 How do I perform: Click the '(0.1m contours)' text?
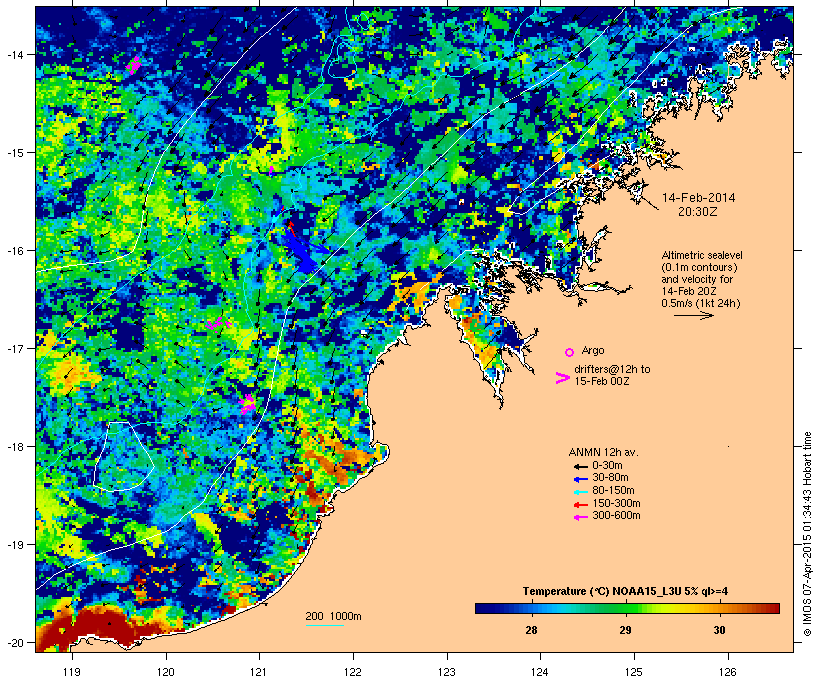pos(699,267)
